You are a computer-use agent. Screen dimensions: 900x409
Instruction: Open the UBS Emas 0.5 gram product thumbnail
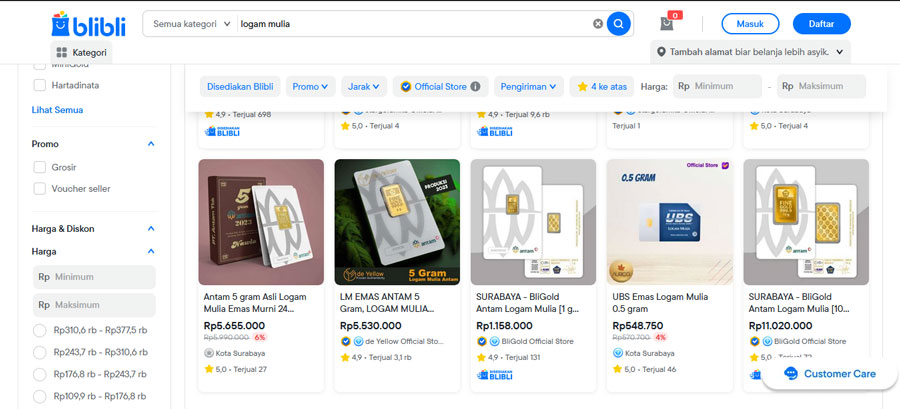pos(669,222)
